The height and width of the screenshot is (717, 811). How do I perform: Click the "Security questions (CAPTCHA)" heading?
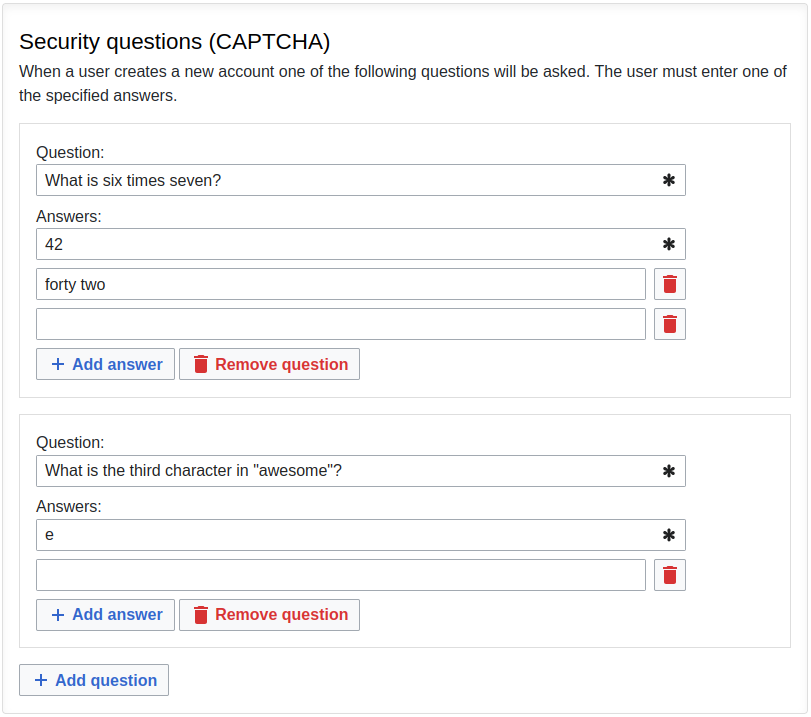[x=175, y=42]
